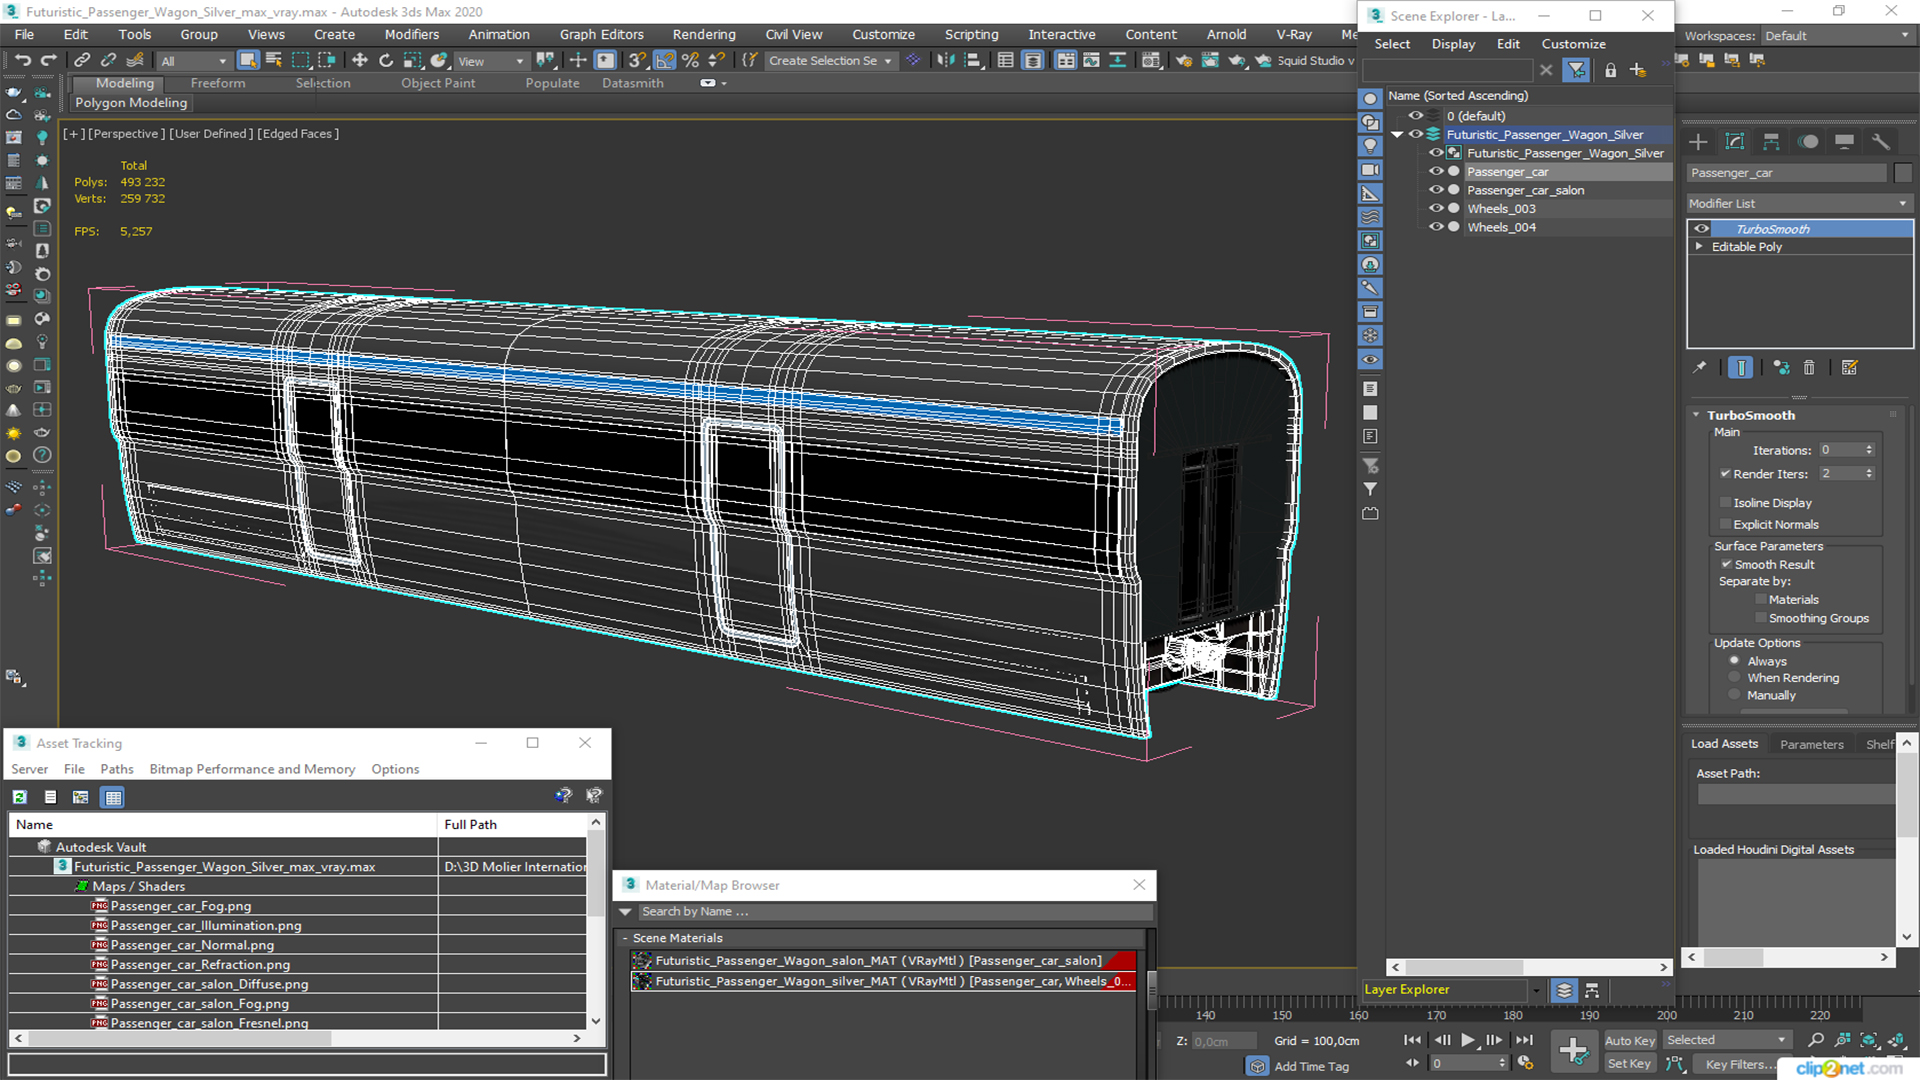
Task: Click Remove modifier trash icon
Action: (1809, 368)
